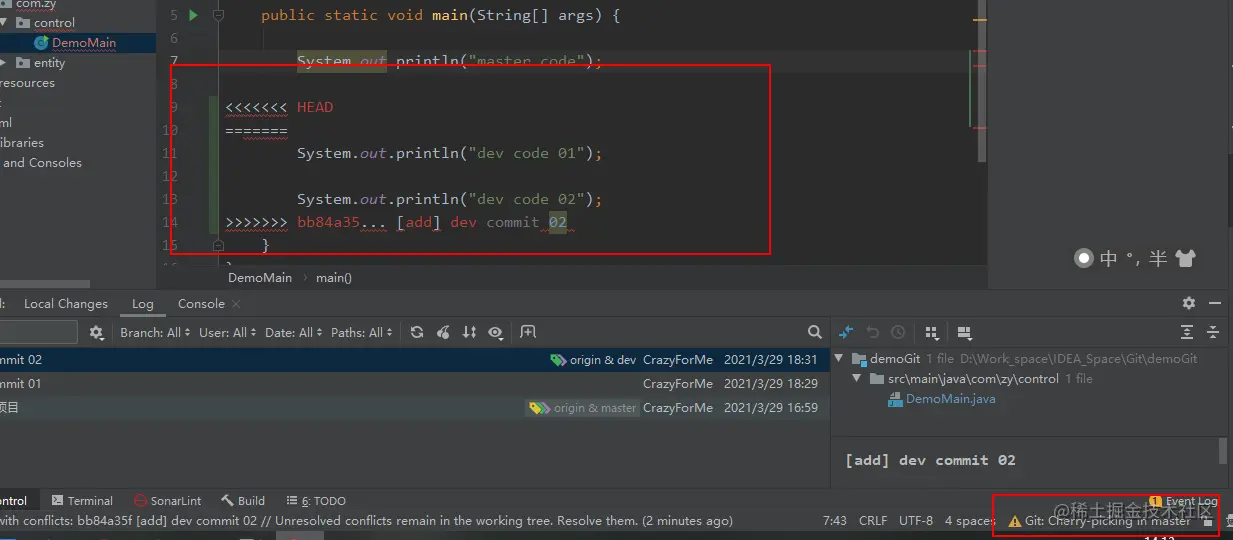
Task: Collapse the control package in project tree
Action: pos(4,22)
